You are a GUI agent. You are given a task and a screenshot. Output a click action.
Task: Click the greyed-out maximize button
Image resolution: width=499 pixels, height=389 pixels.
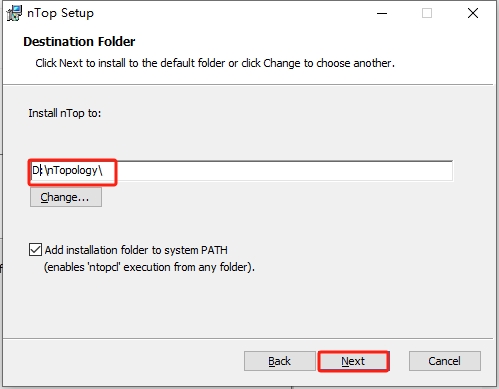coord(427,13)
